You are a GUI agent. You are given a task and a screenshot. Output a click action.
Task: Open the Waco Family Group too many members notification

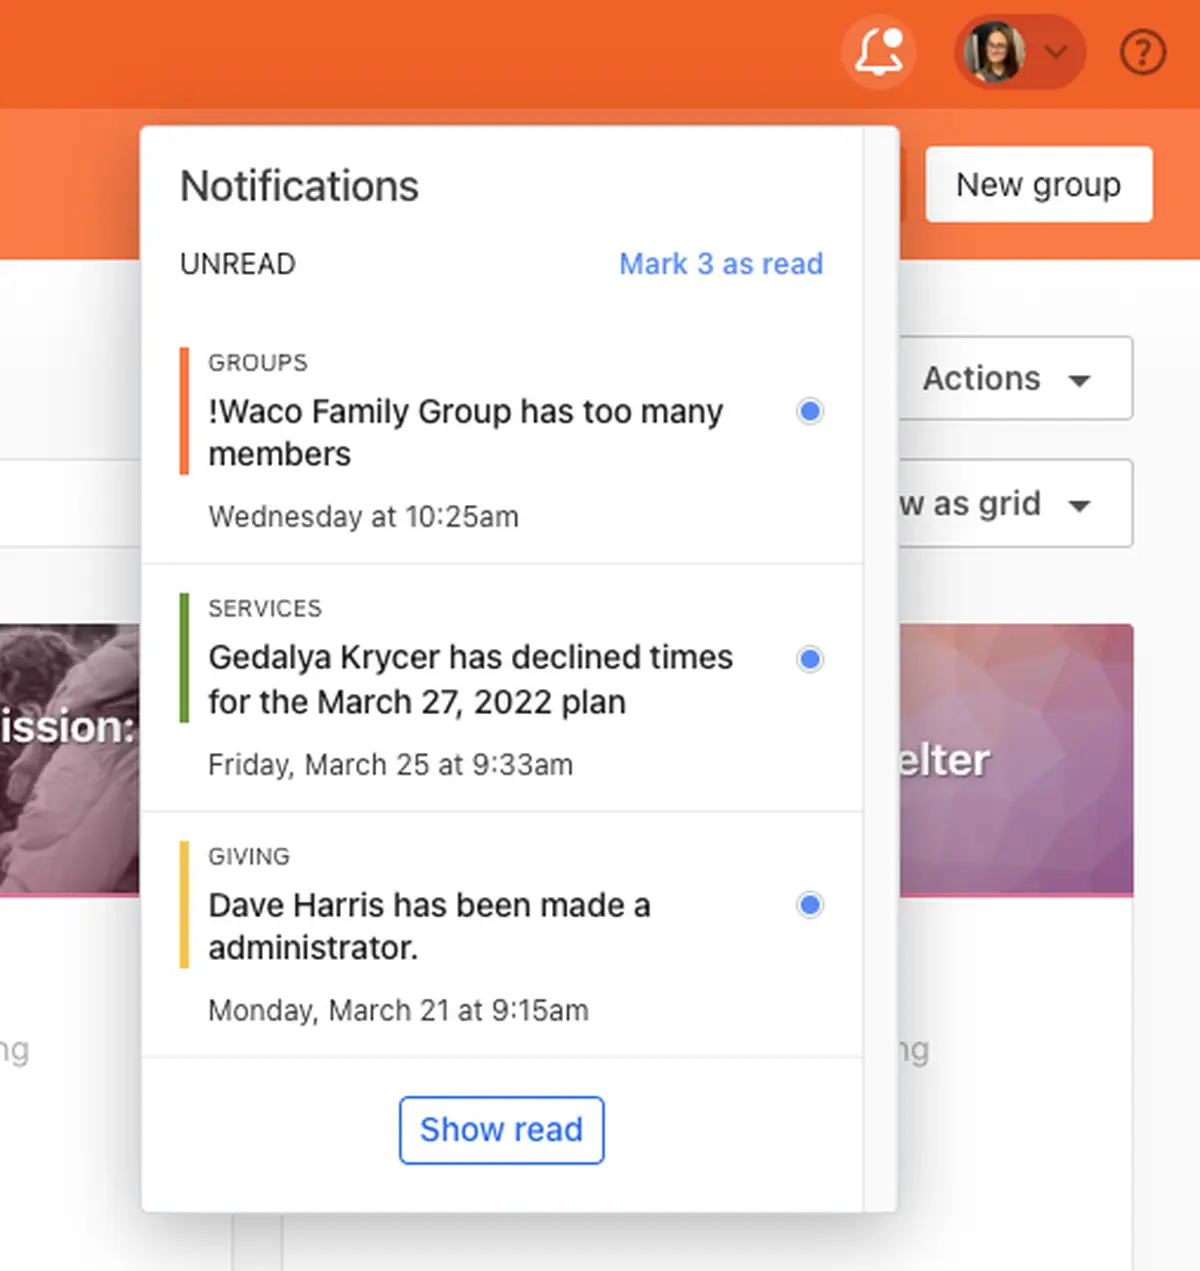tap(502, 441)
